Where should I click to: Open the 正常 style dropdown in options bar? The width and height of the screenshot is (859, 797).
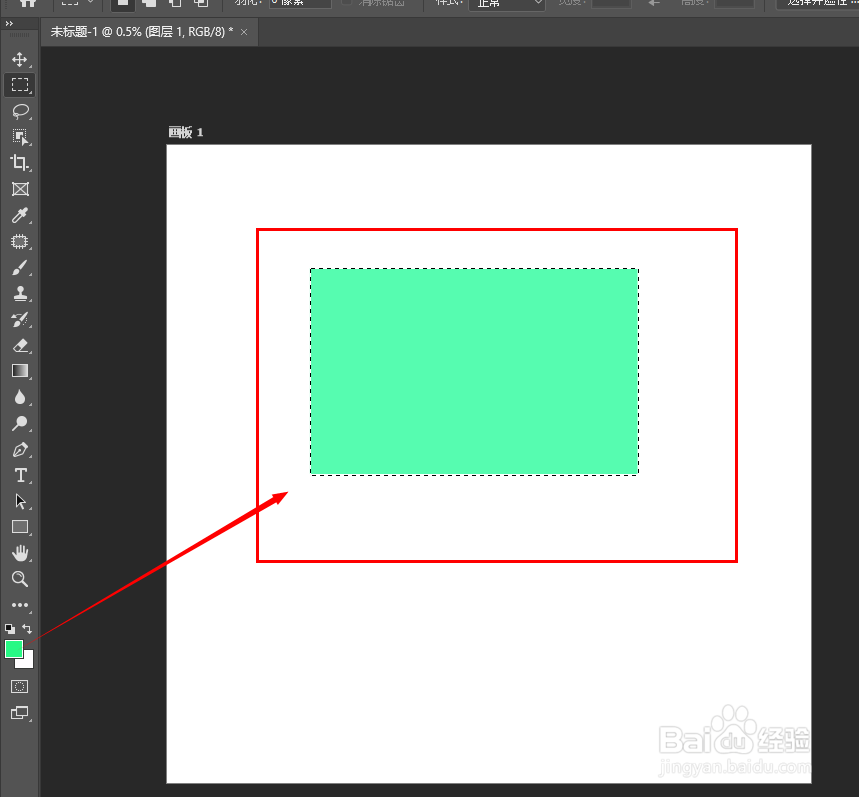pyautogui.click(x=507, y=4)
